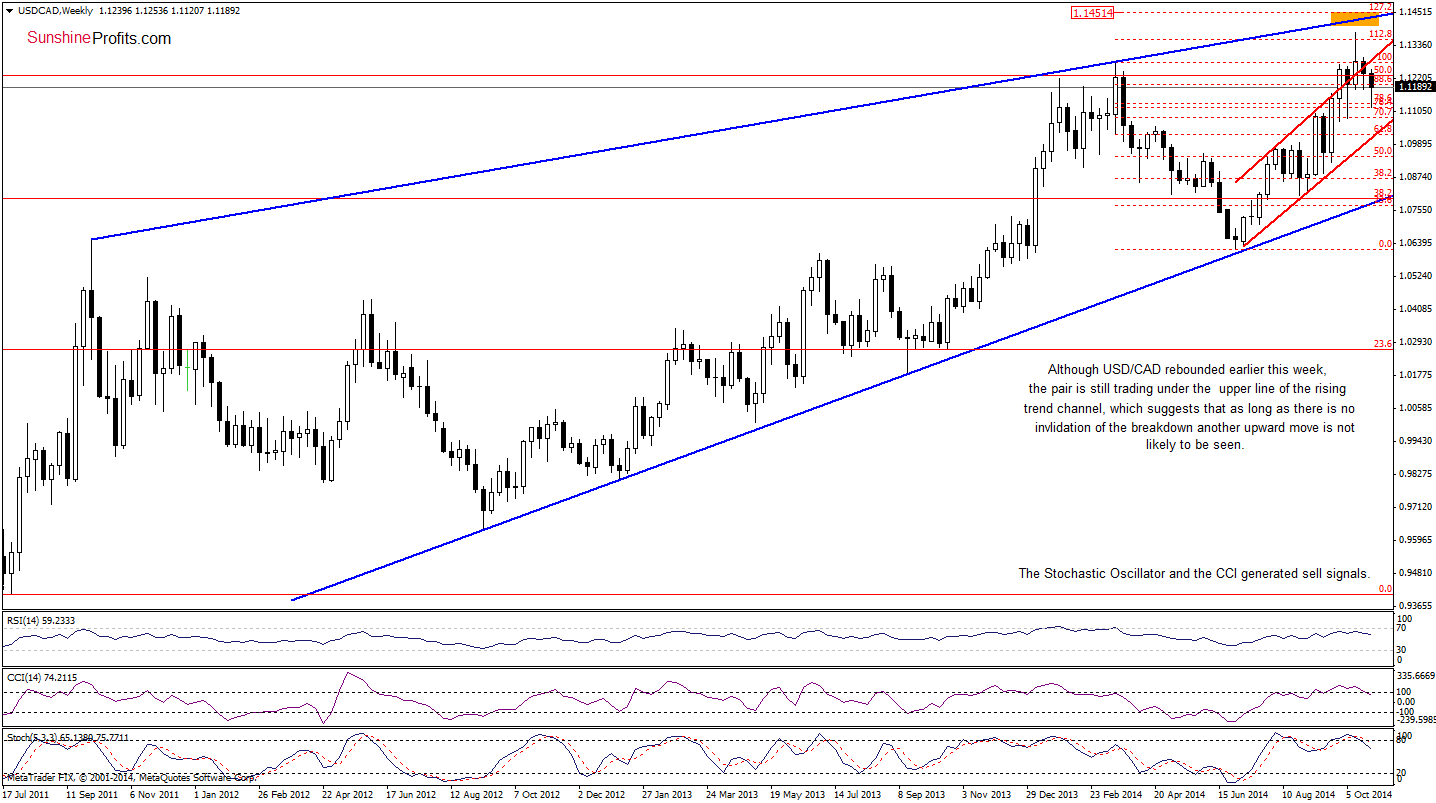1436x803 pixels.
Task: Click the 17 Jun 2012 date label
Action: coord(410,793)
